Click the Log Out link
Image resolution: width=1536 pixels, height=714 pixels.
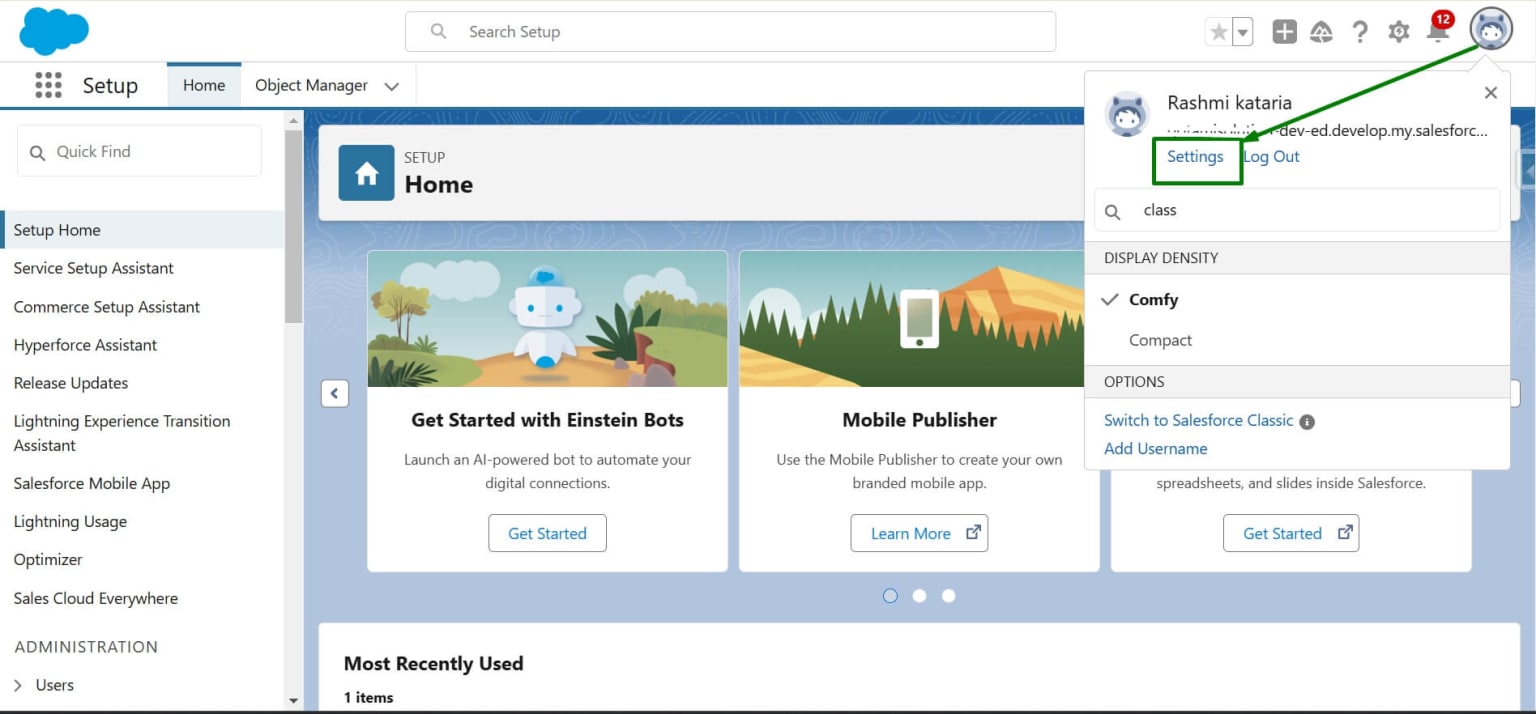click(x=1271, y=157)
